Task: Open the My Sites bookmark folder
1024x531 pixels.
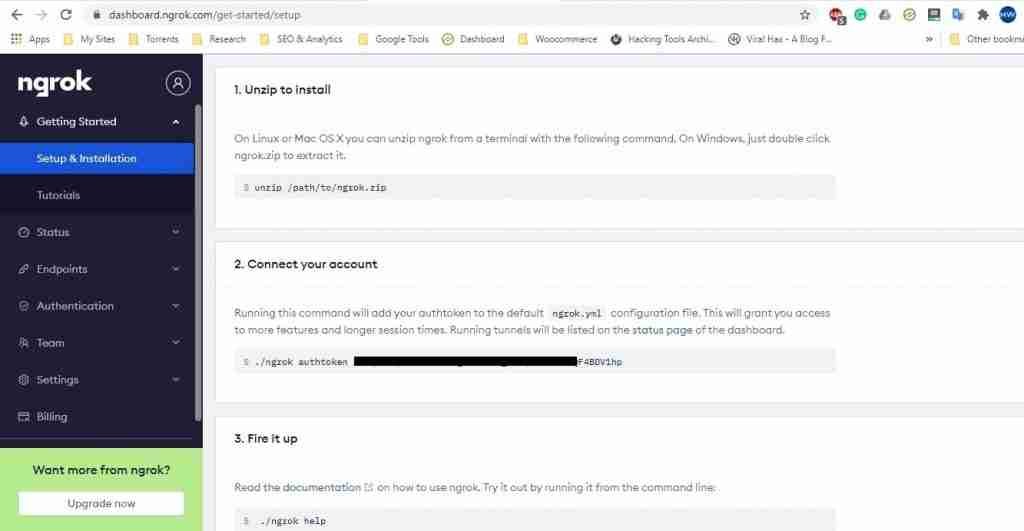Action: 89,39
